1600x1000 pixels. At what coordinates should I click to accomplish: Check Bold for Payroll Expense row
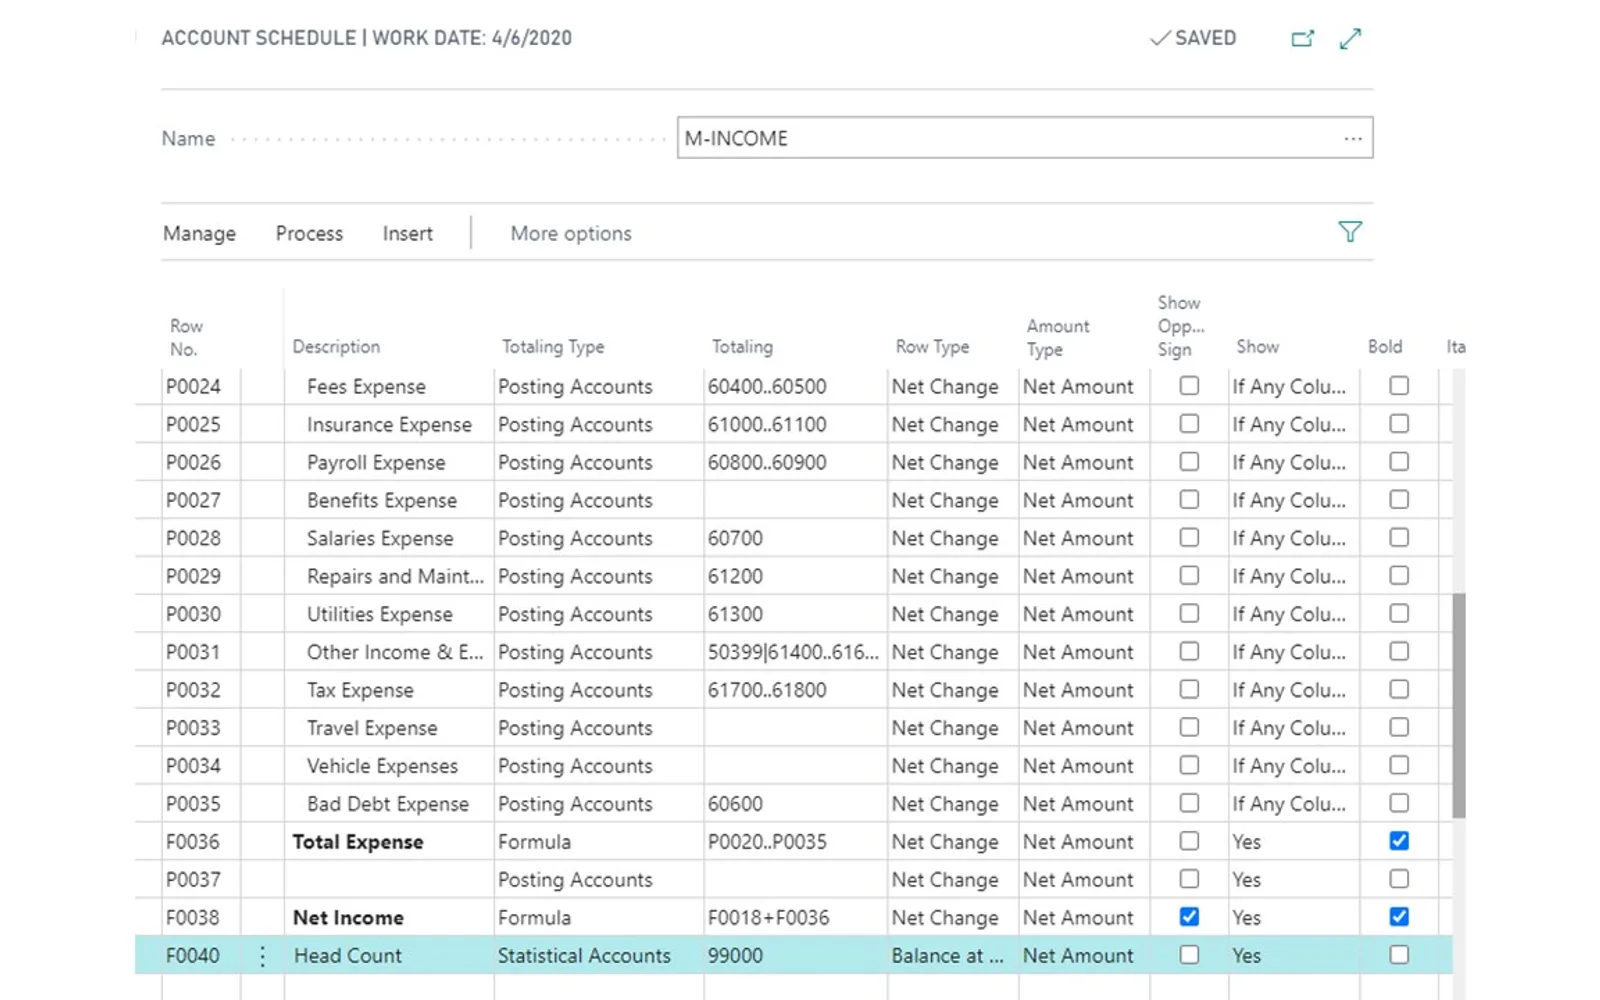[x=1399, y=462]
